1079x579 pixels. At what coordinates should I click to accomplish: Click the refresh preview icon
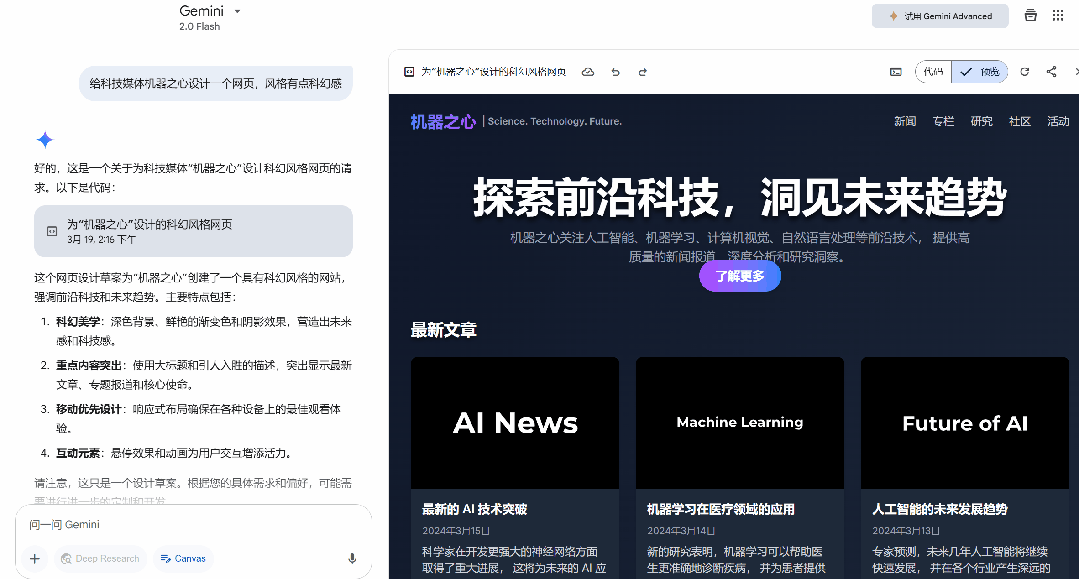coord(1024,72)
